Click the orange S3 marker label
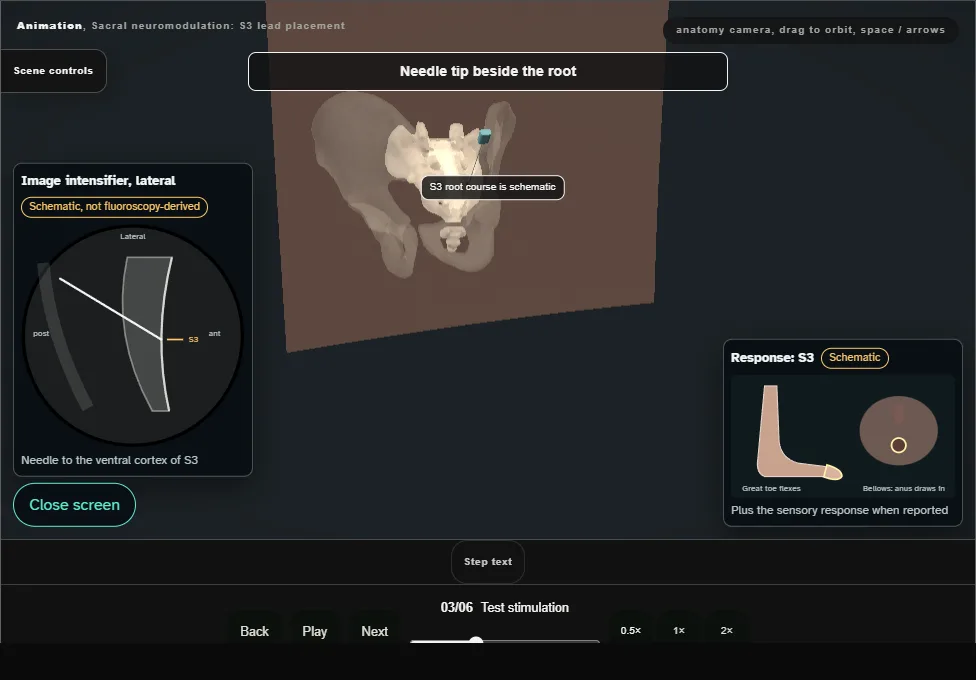 193,339
